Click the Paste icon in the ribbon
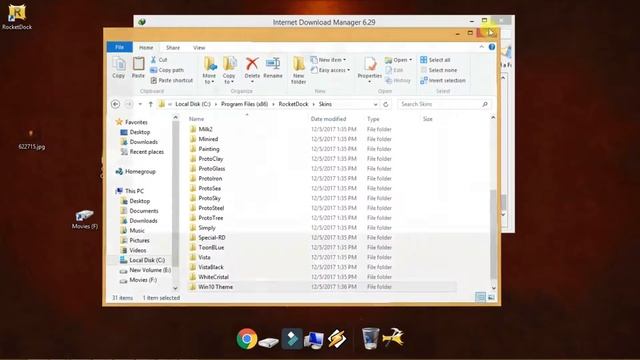The width and height of the screenshot is (640, 360). point(138,67)
